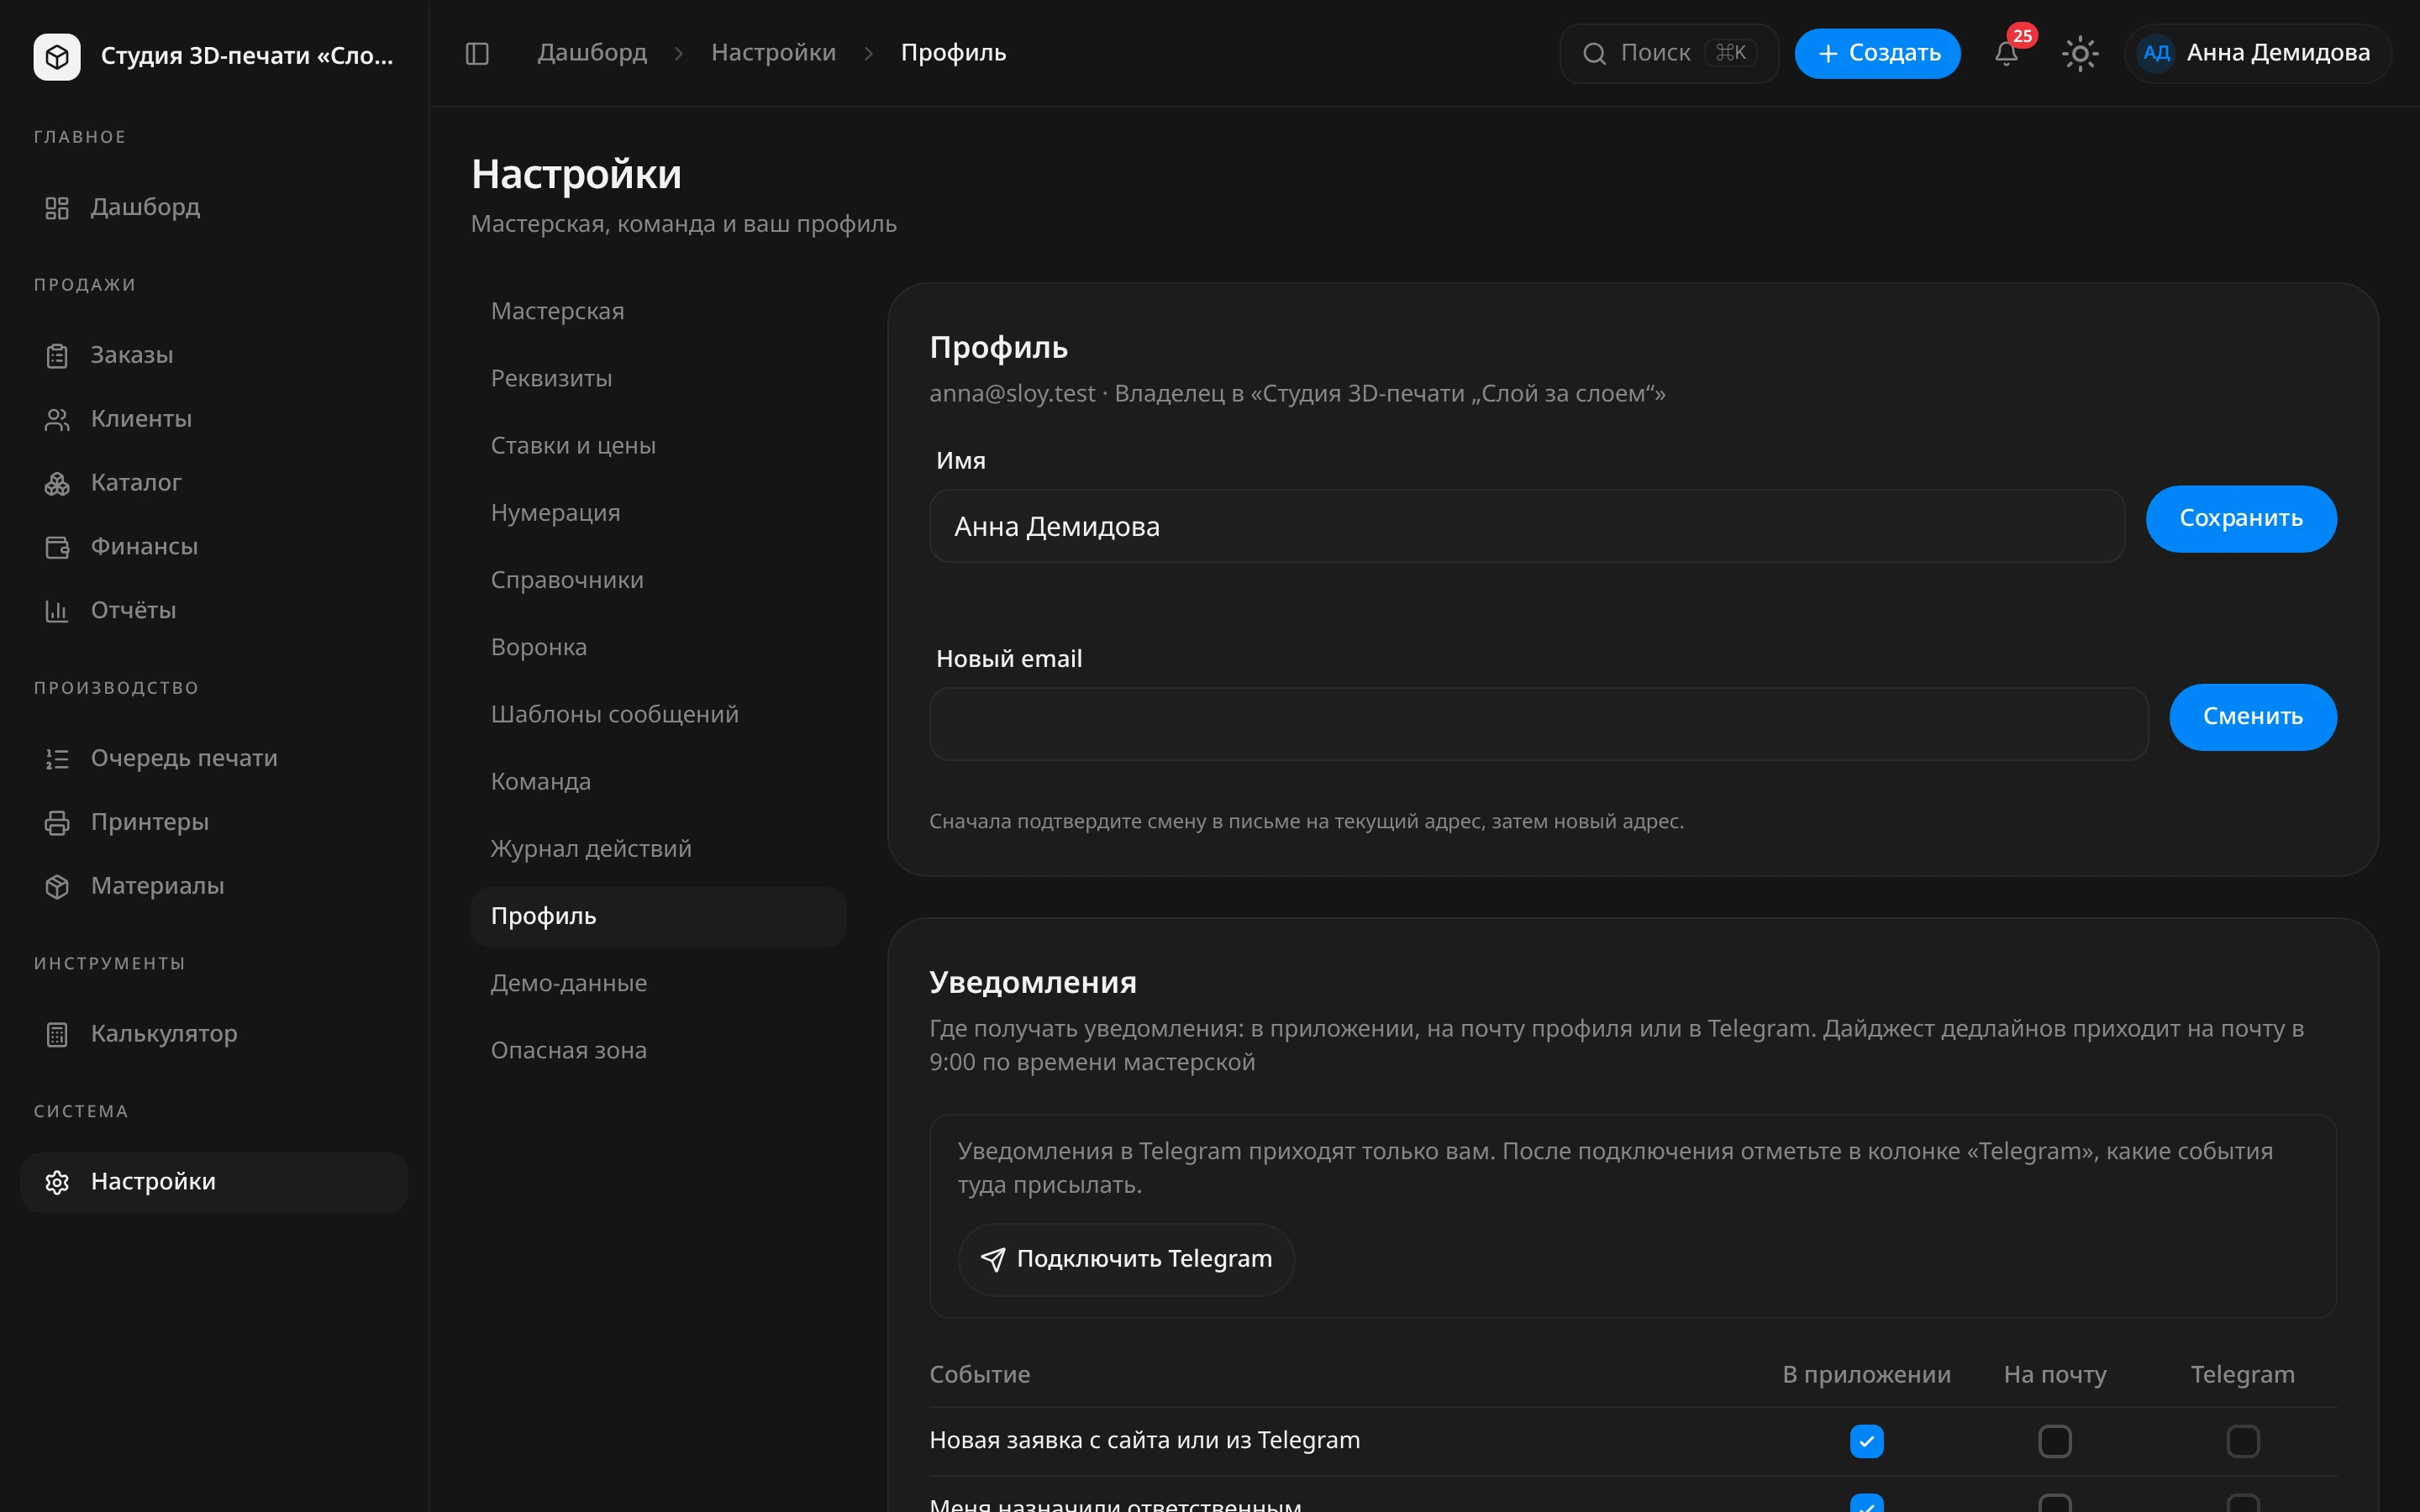Viewport: 2420px width, 1512px height.
Task: Enable Telegram notification for Новая заявка
Action: [x=2243, y=1441]
